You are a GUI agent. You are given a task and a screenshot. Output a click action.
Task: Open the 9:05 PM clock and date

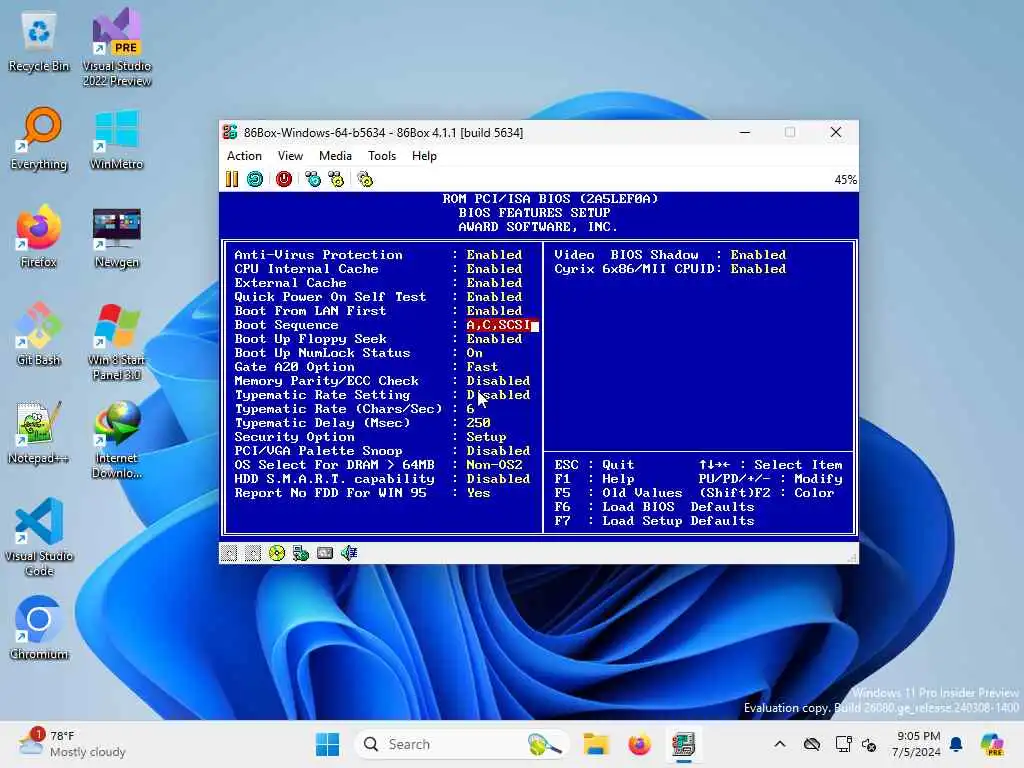917,744
